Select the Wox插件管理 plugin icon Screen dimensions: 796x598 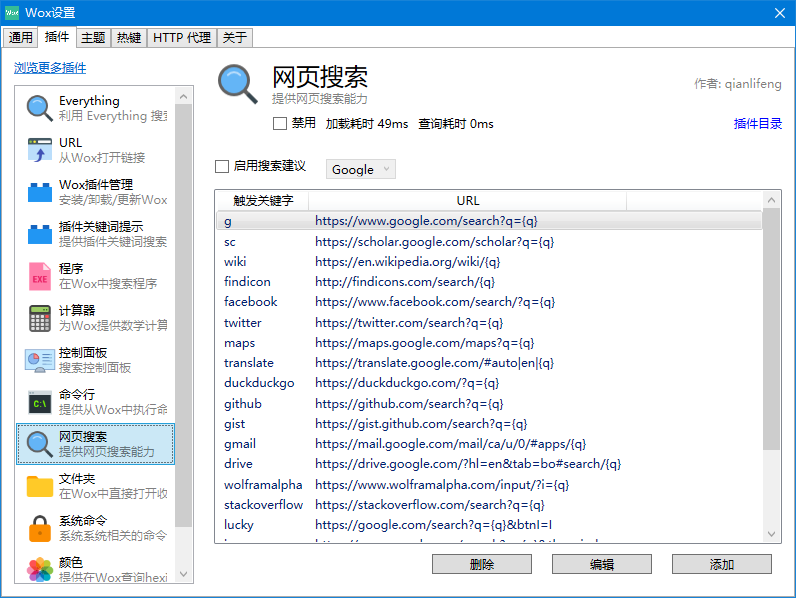pos(40,192)
